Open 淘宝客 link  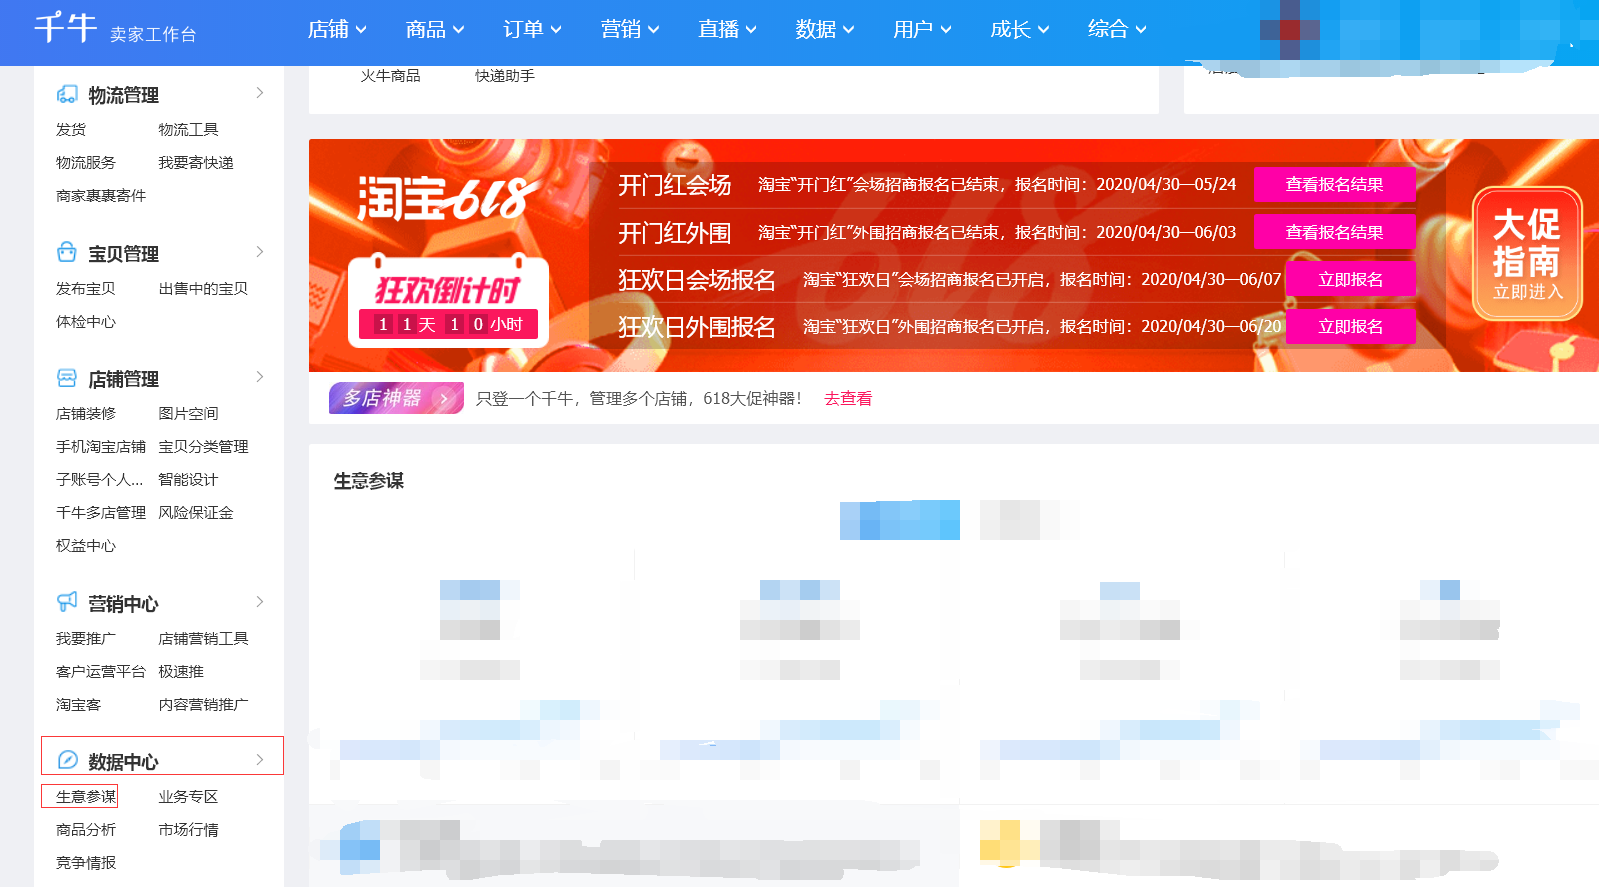tap(78, 704)
